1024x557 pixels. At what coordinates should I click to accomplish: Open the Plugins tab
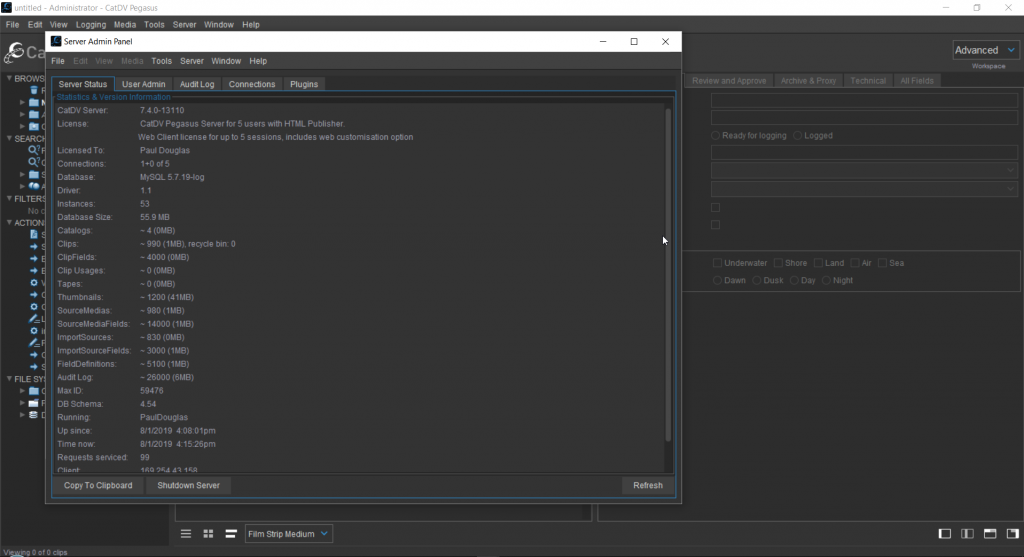[304, 84]
